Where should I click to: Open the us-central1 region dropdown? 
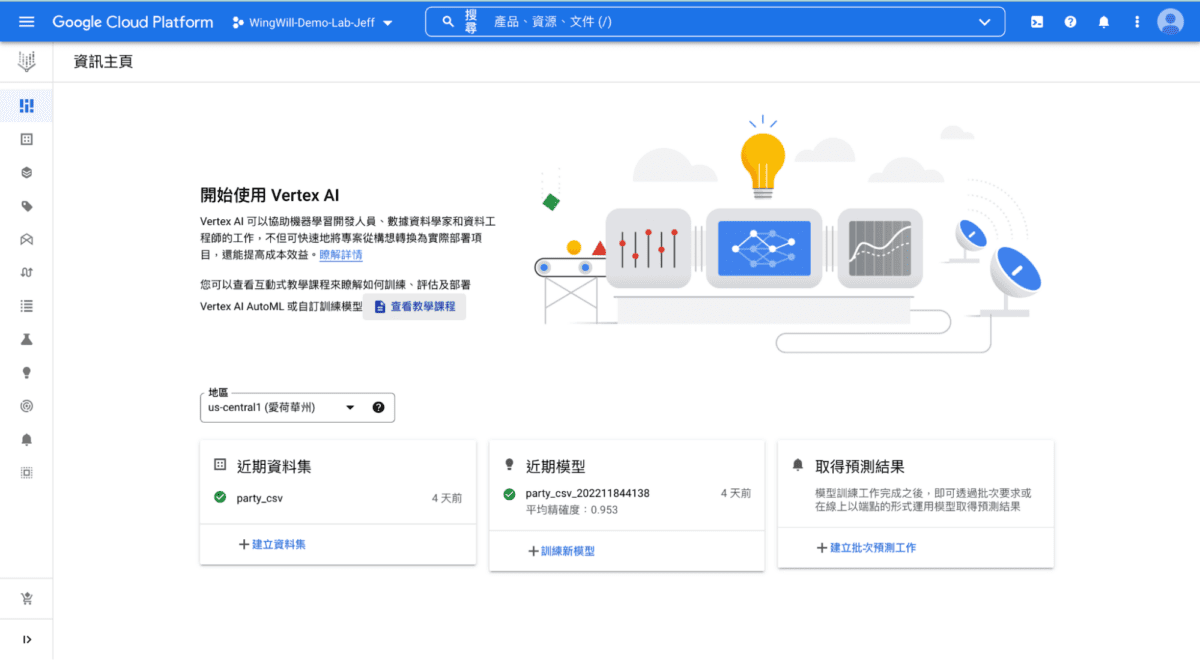[x=297, y=407]
